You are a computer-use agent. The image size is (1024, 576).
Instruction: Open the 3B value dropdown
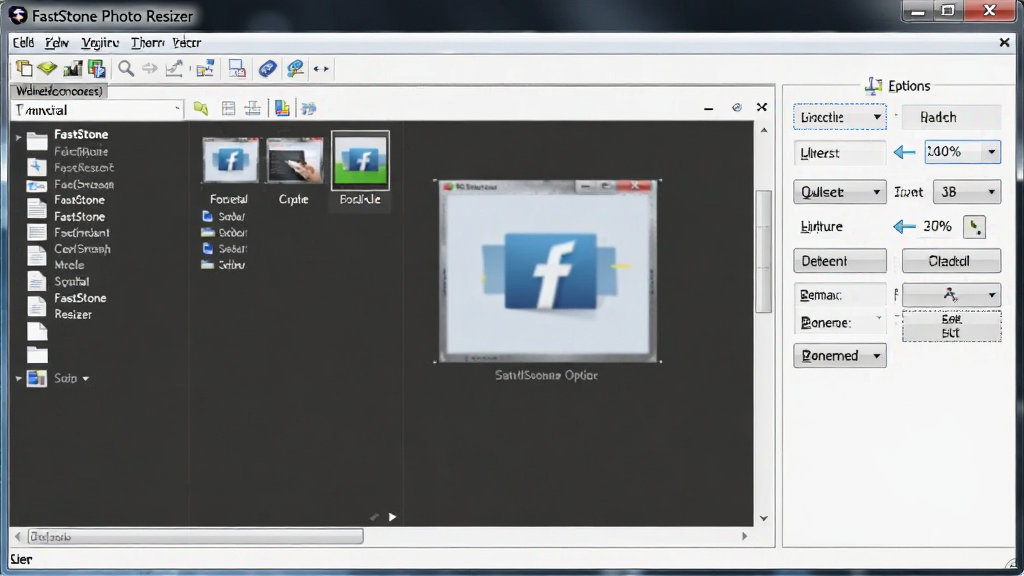coord(967,192)
